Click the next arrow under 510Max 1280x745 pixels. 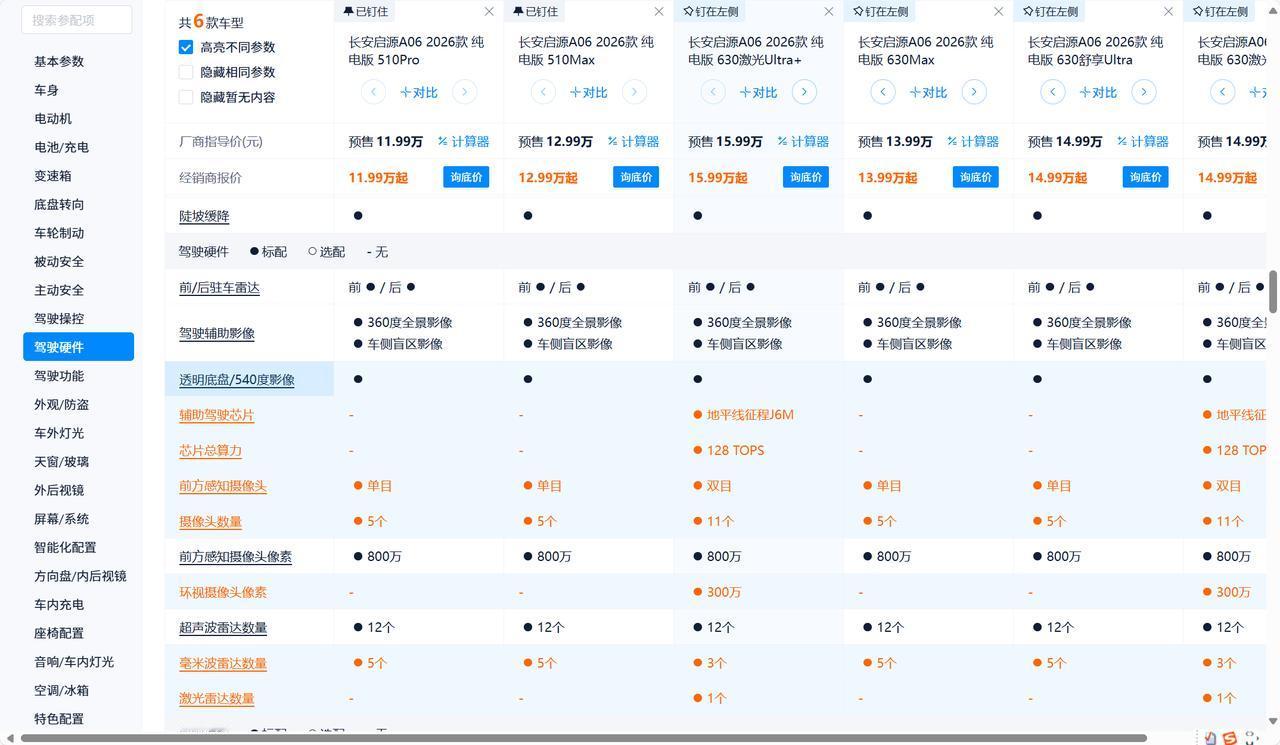(x=634, y=92)
